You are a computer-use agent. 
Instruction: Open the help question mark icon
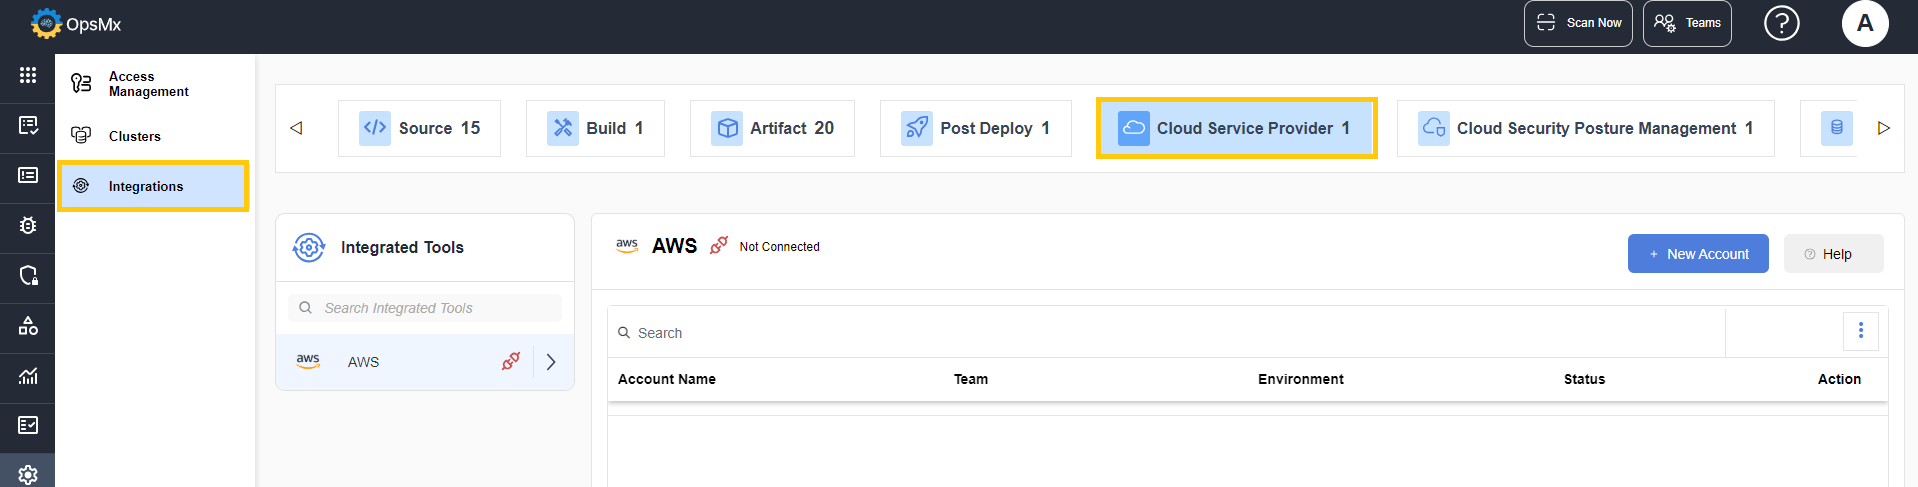click(1781, 23)
